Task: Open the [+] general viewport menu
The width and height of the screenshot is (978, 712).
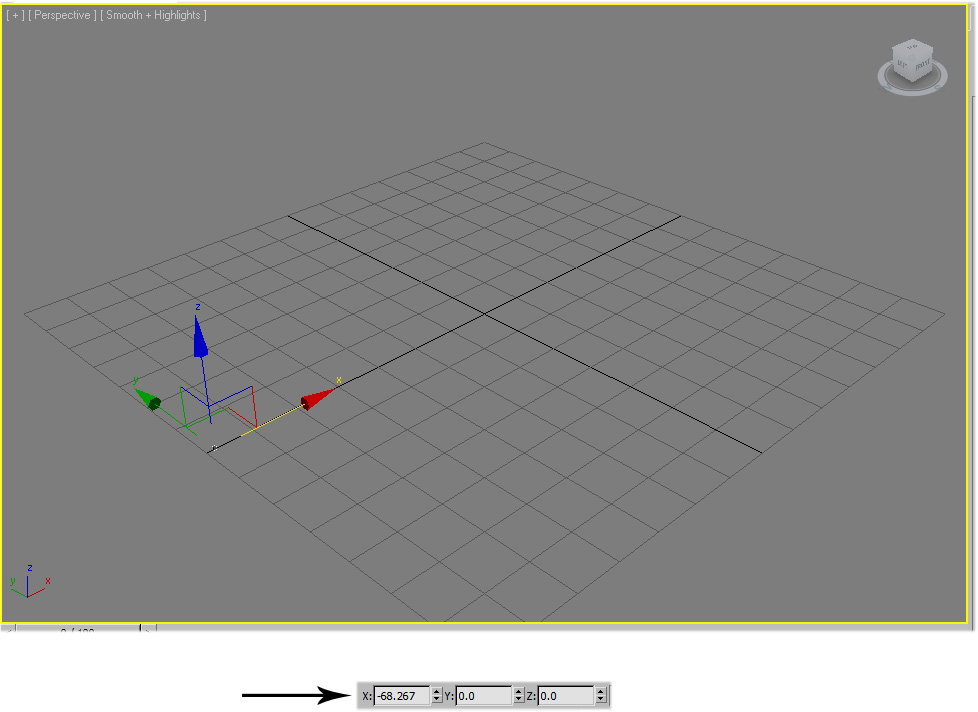Action: tap(14, 14)
